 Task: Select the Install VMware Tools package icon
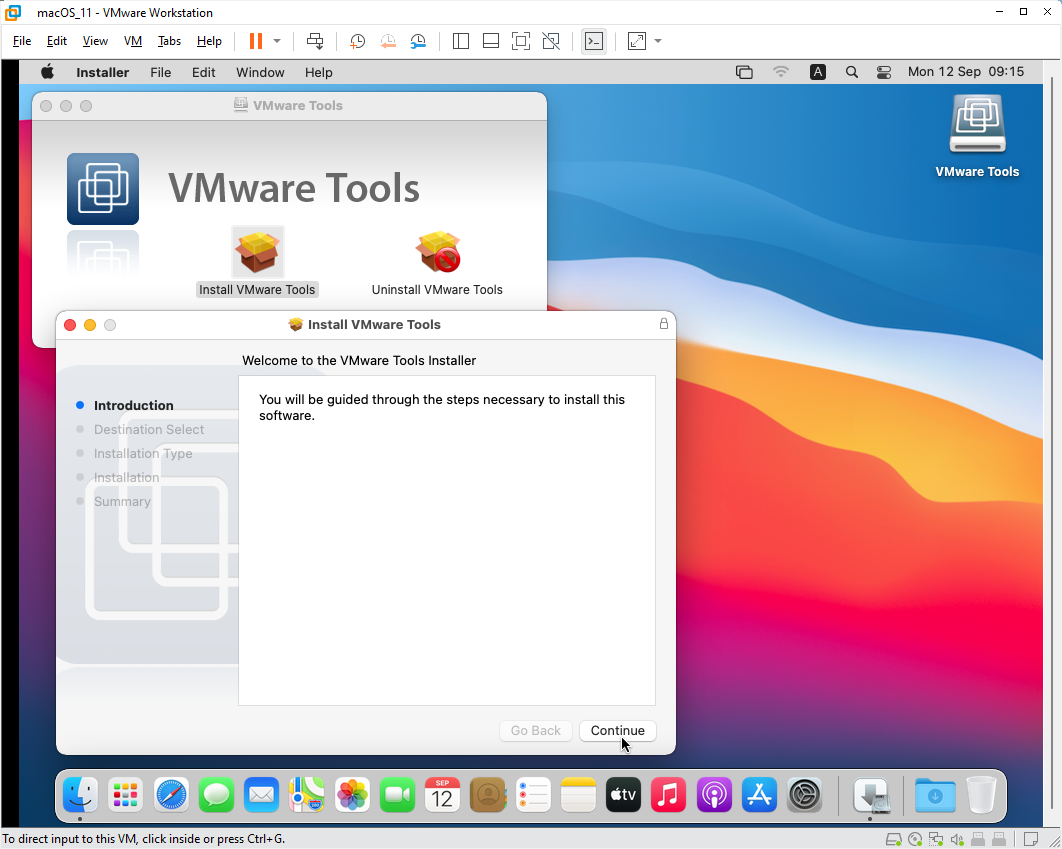[257, 253]
